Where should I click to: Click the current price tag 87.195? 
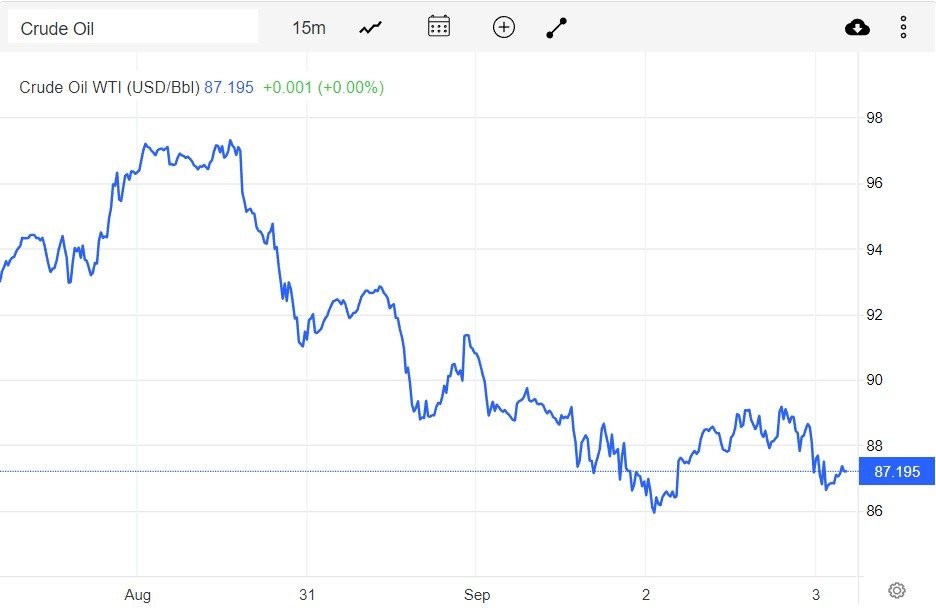tap(896, 471)
